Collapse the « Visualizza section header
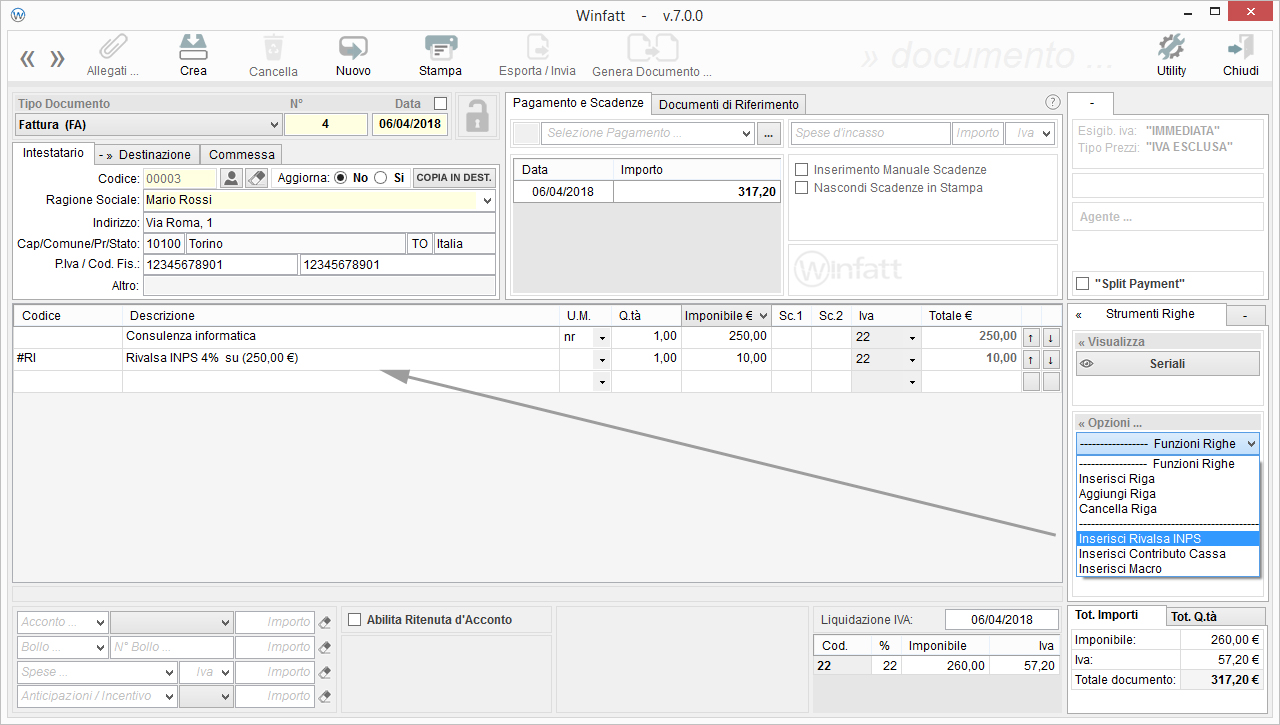 1167,342
